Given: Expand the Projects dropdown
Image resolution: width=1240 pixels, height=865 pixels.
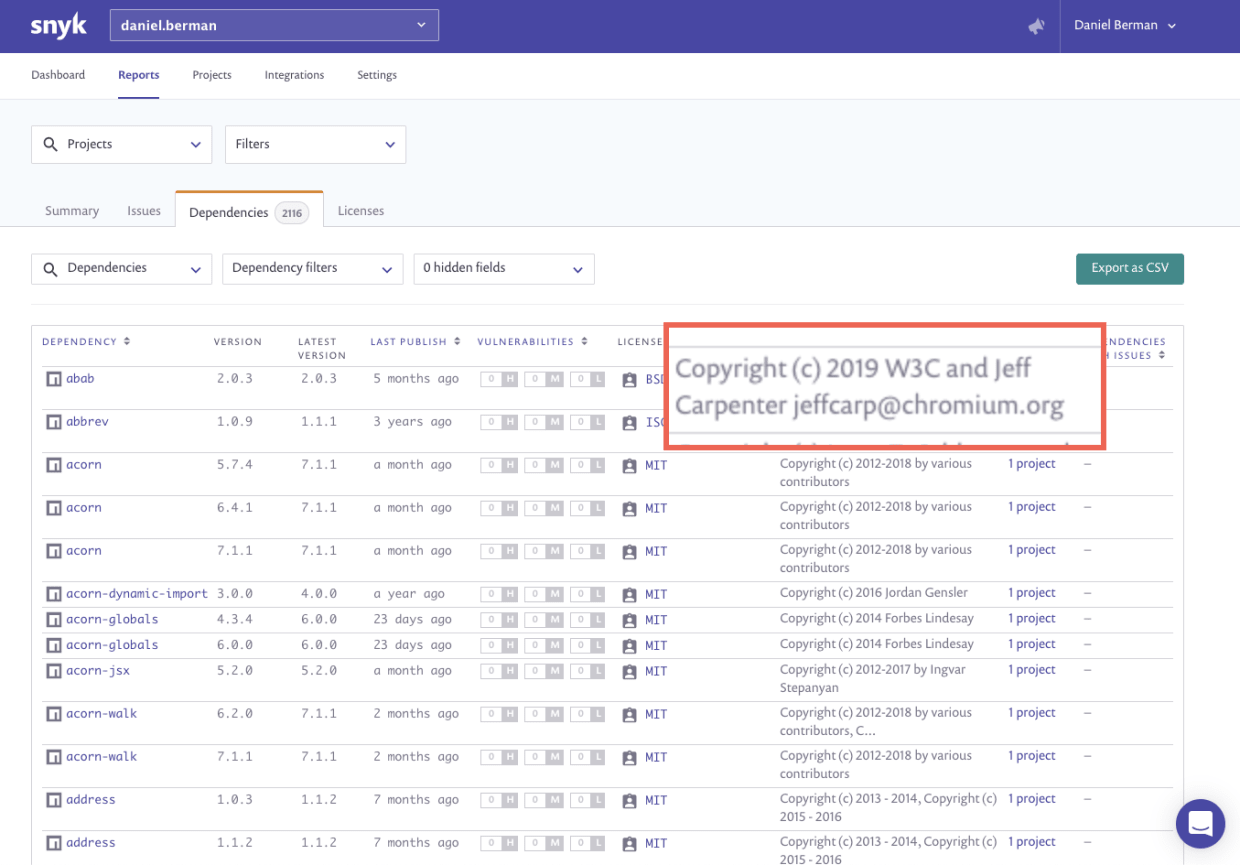Looking at the screenshot, I should coord(122,145).
